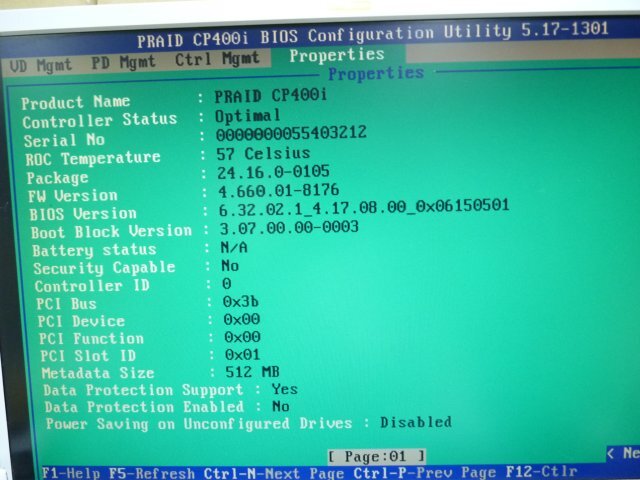Screen dimensions: 640x480
Task: Click F5-Refresh in the bottom bar
Action: click(152, 473)
